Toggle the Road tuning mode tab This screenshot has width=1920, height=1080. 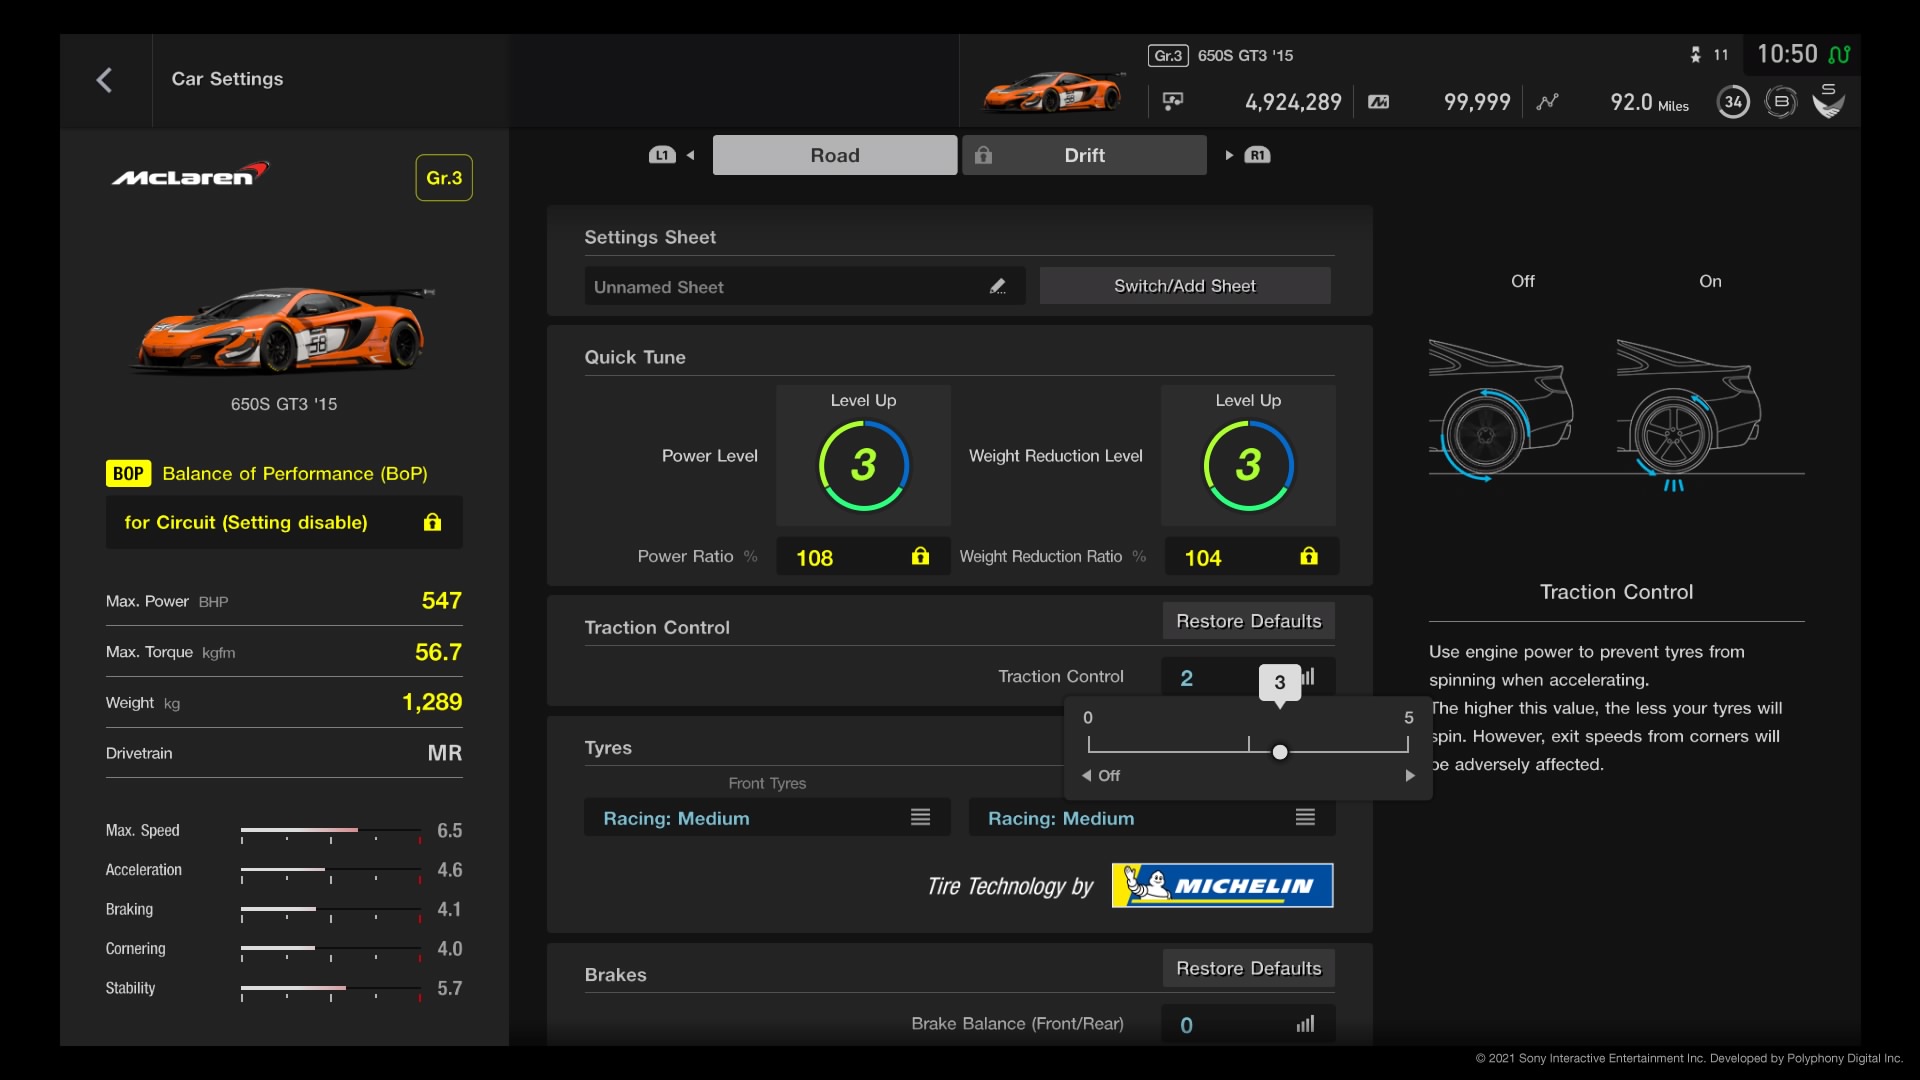833,156
